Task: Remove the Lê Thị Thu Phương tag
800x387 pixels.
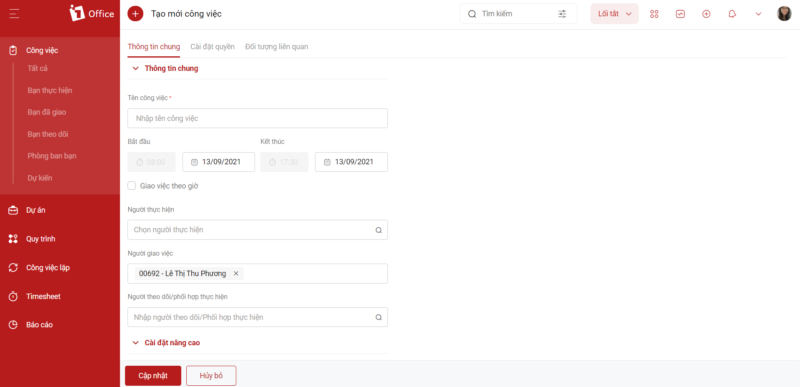Action: (x=236, y=273)
